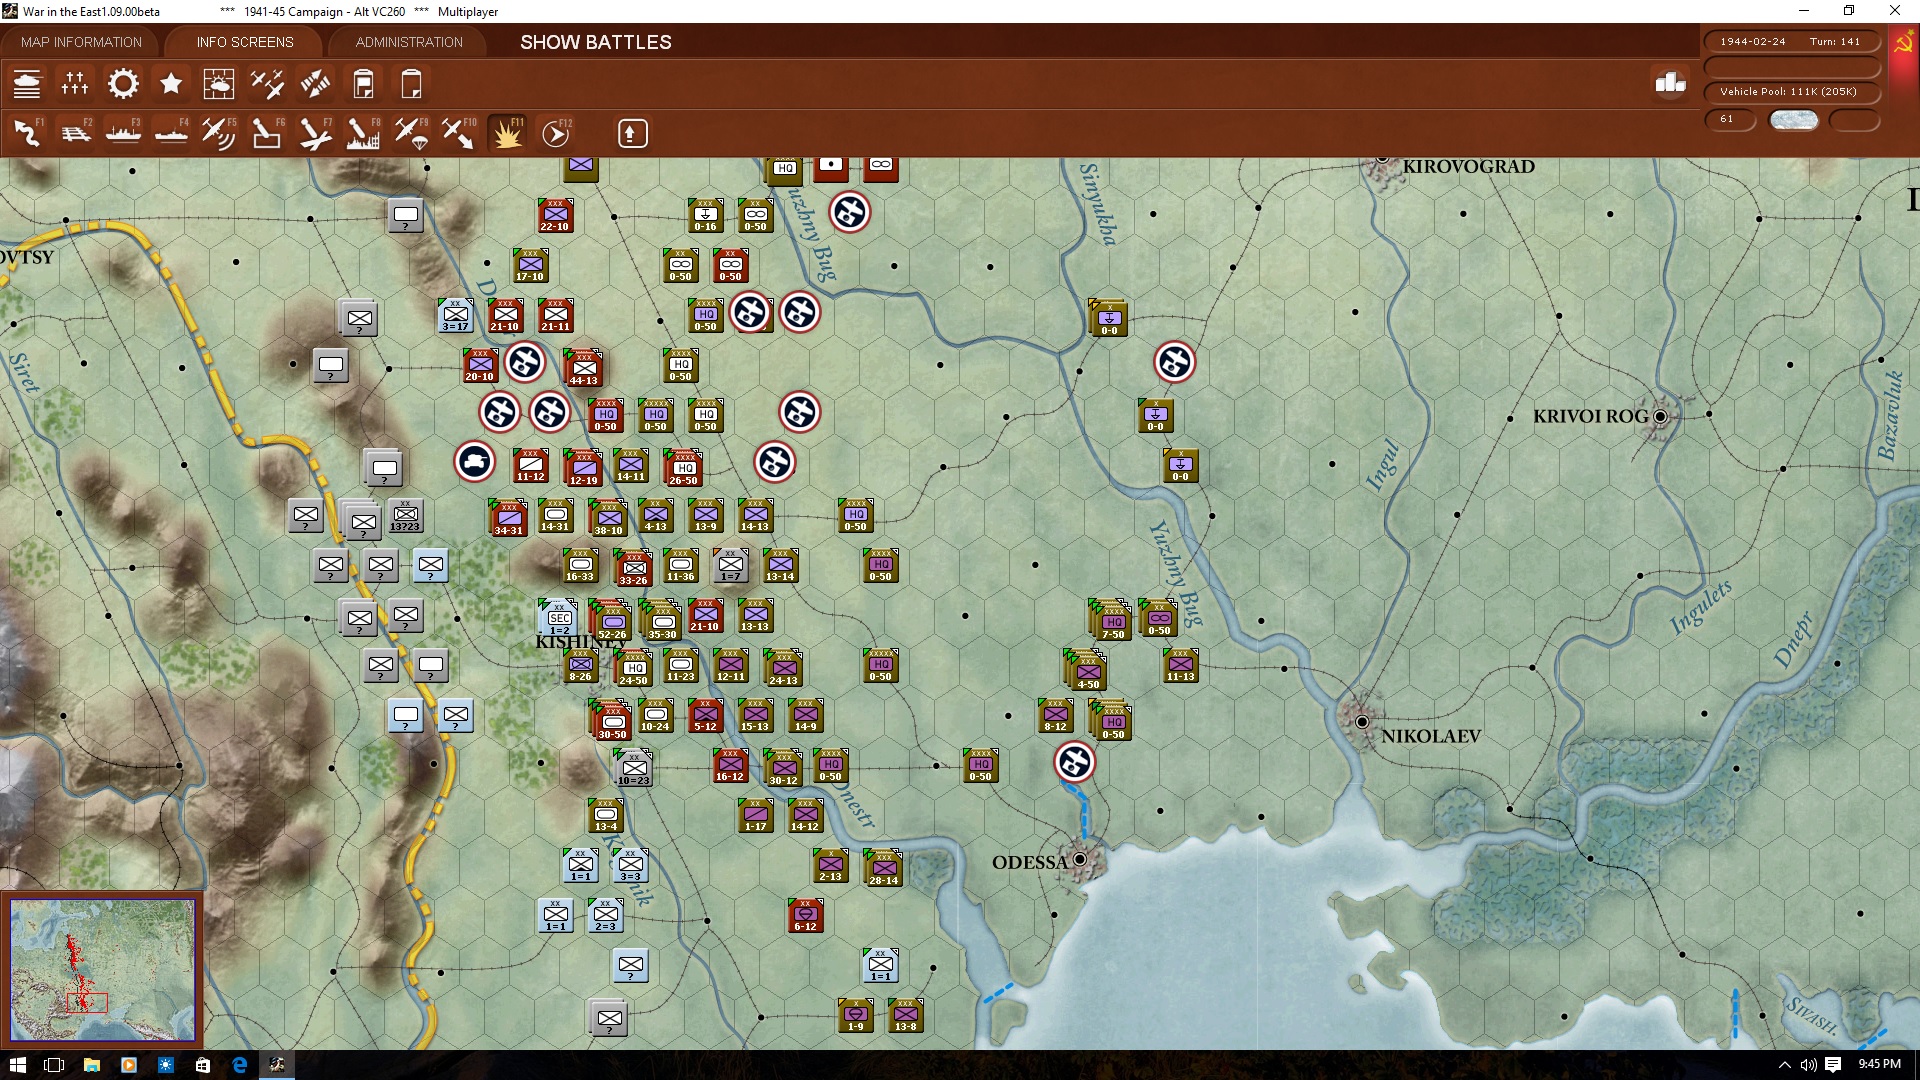Image resolution: width=1920 pixels, height=1080 pixels.
Task: Open the order of battle tank icon
Action: click(x=27, y=84)
